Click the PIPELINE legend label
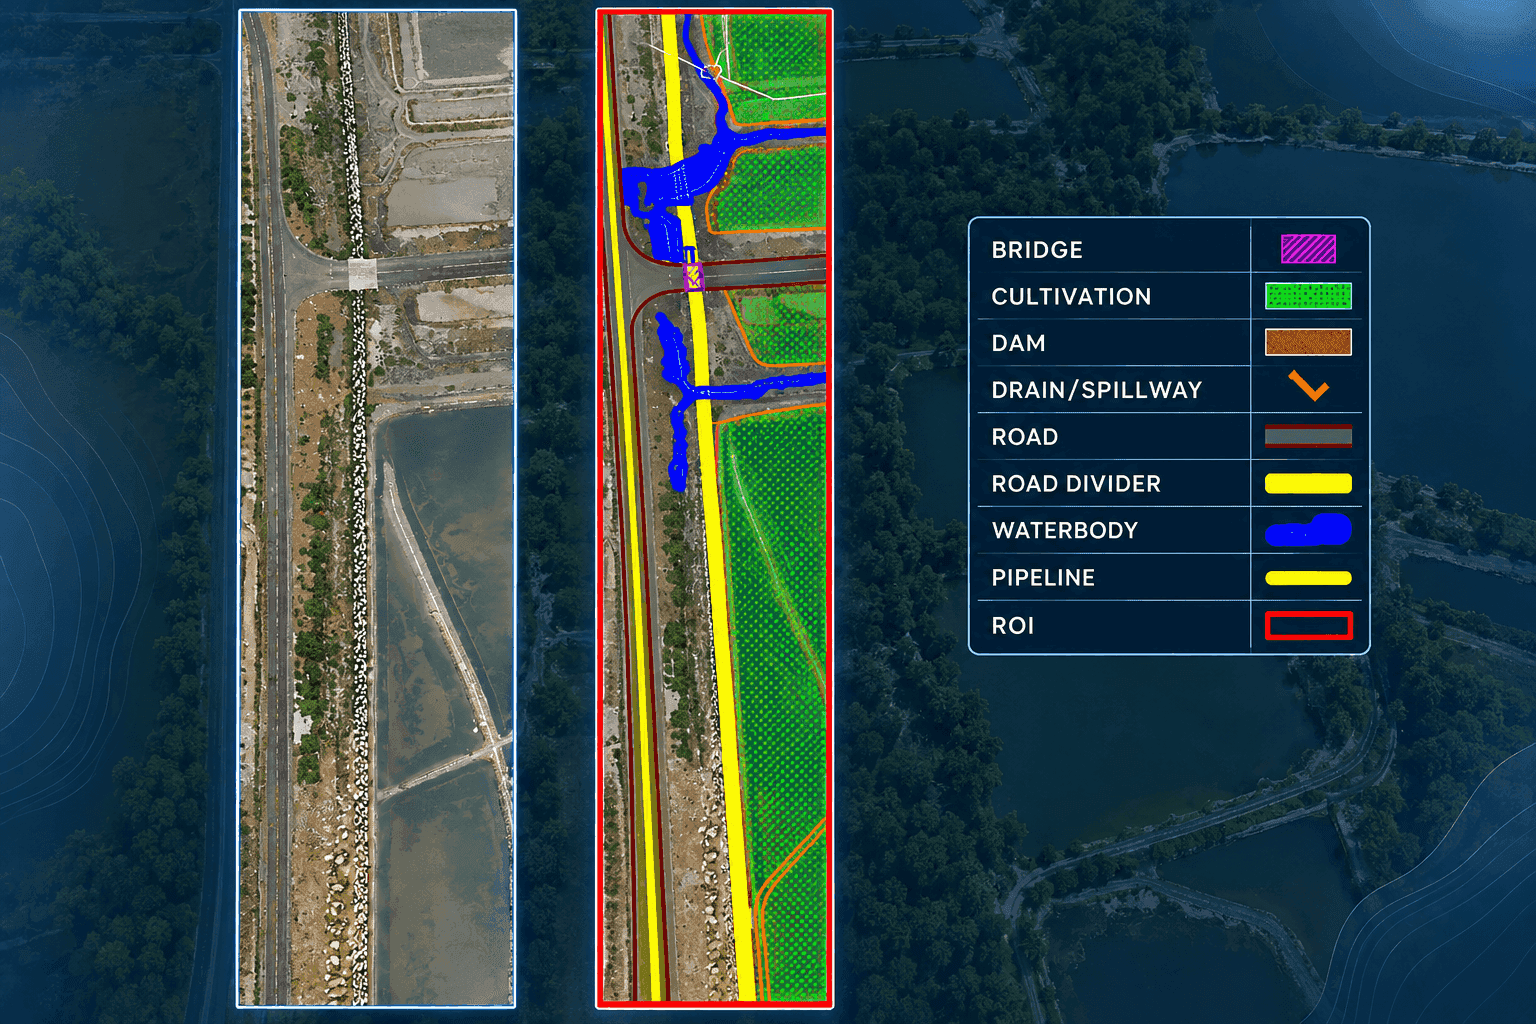Viewport: 1536px width, 1024px height. pyautogui.click(x=1043, y=578)
